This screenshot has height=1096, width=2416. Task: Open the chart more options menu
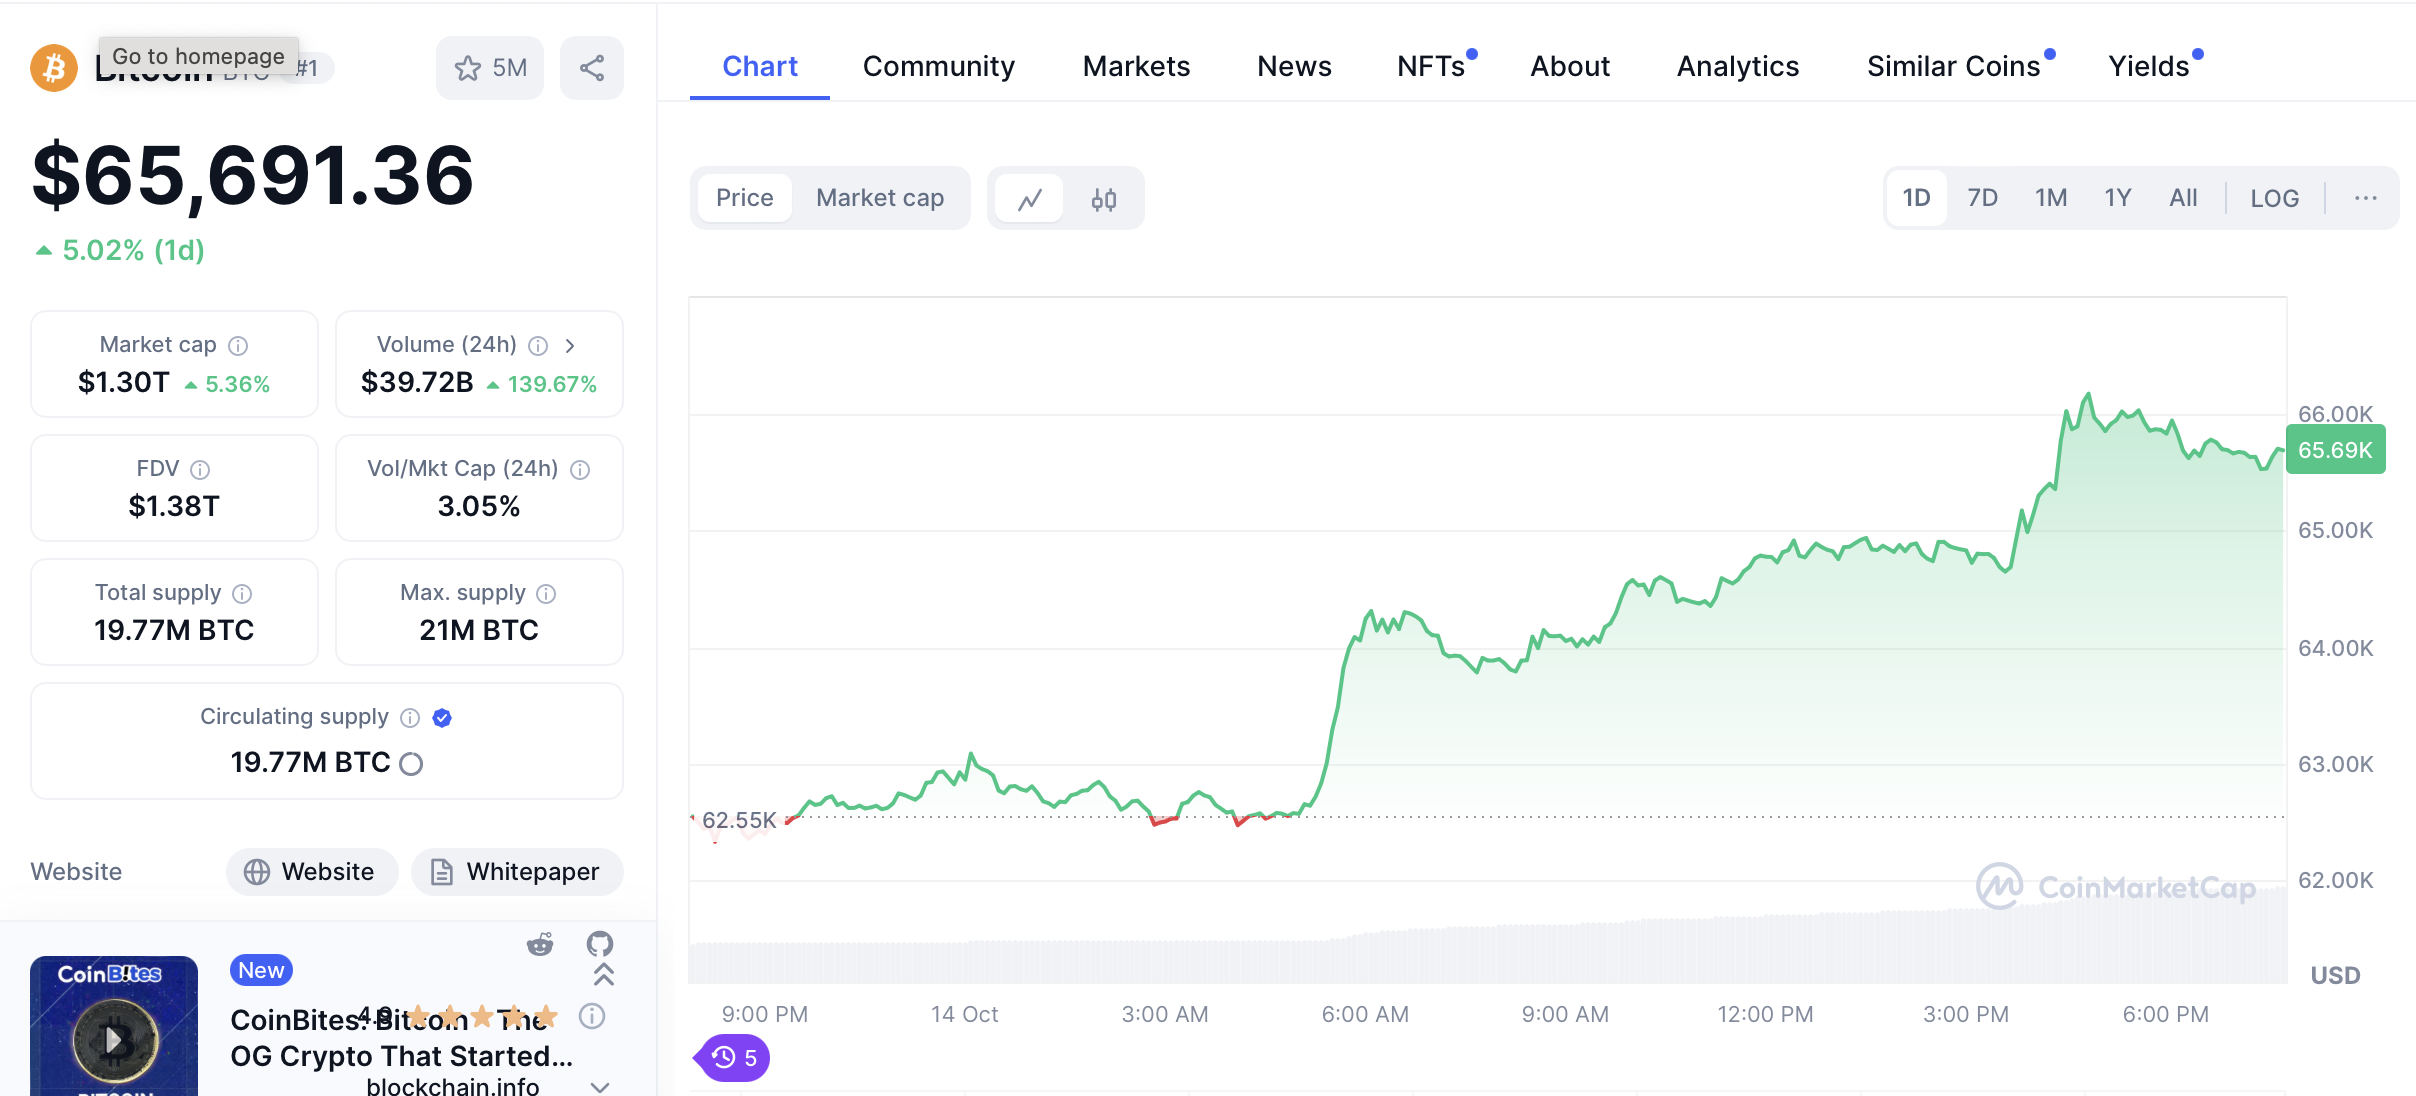tap(2365, 198)
